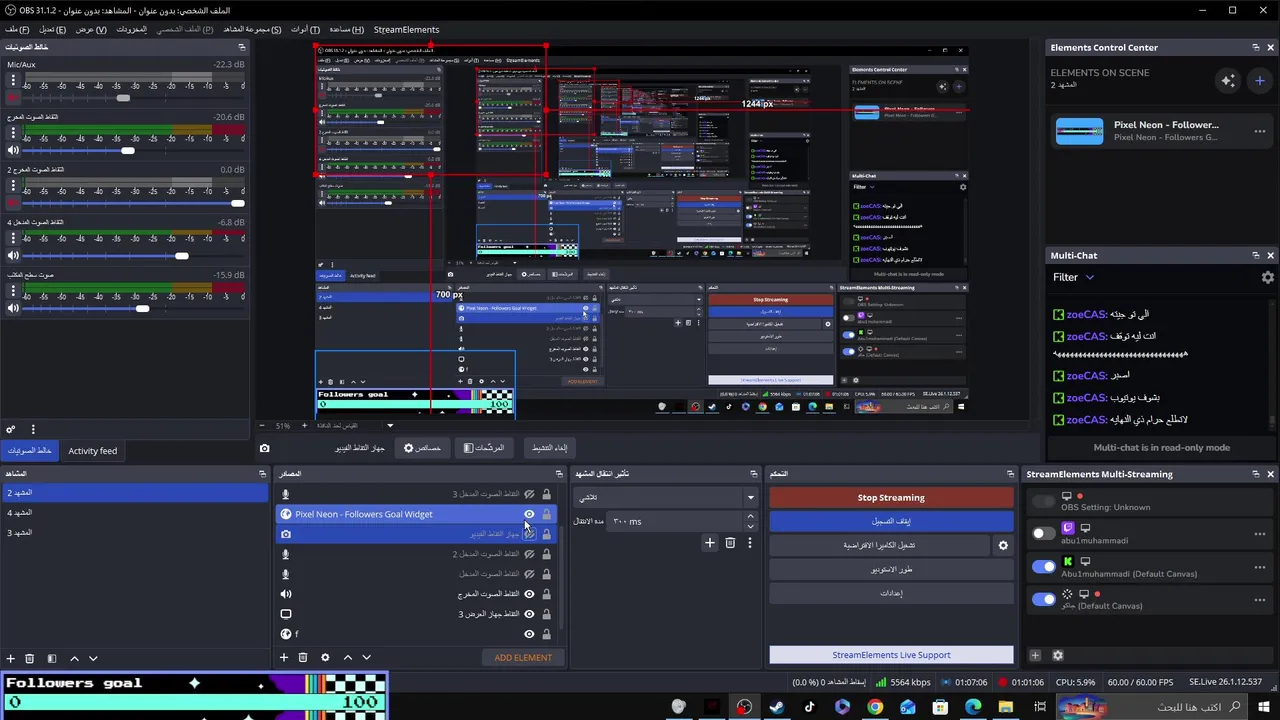Open the StreamElements menu
Image resolution: width=1280 pixels, height=720 pixels.
tap(406, 29)
